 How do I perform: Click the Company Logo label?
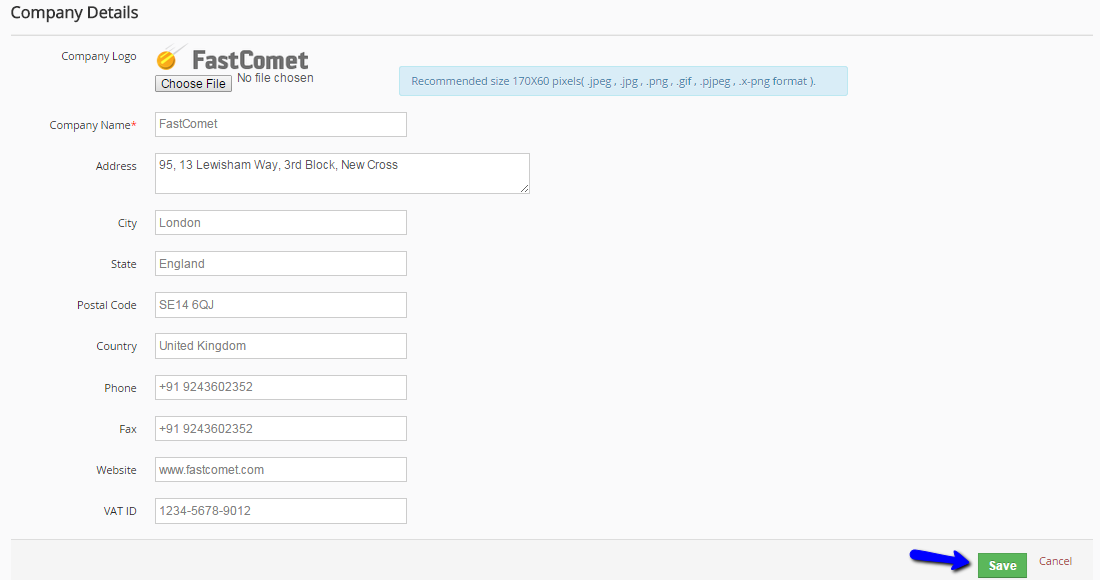point(99,56)
